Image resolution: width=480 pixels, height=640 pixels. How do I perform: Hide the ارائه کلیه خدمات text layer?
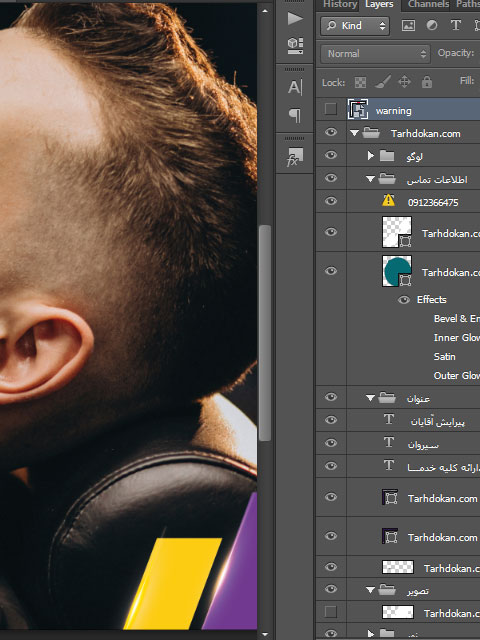tap(331, 466)
